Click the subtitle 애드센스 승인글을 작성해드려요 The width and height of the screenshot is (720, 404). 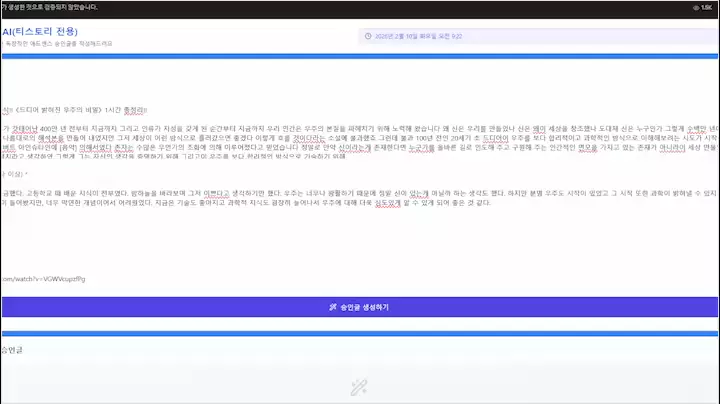57,44
